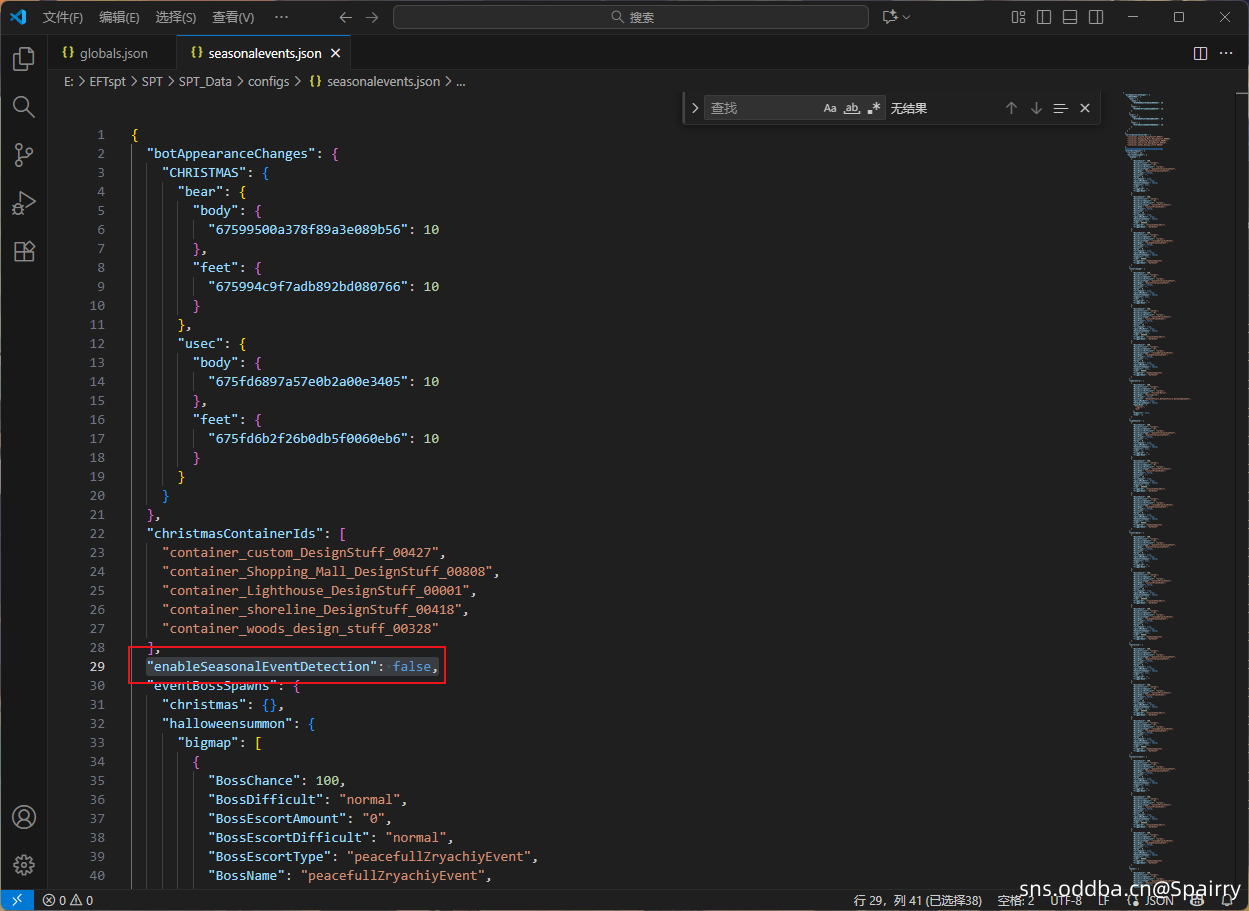
Task: Toggle match case in find widget
Action: (x=830, y=108)
